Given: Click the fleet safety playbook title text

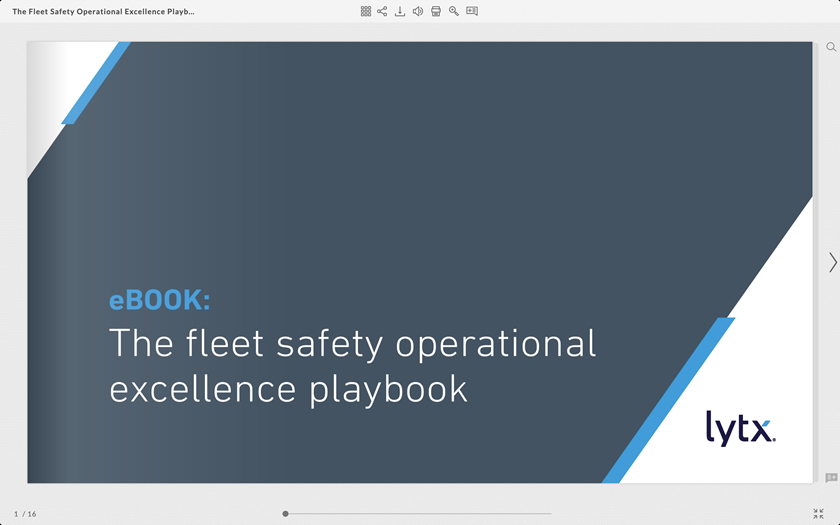Looking at the screenshot, I should coord(351,365).
